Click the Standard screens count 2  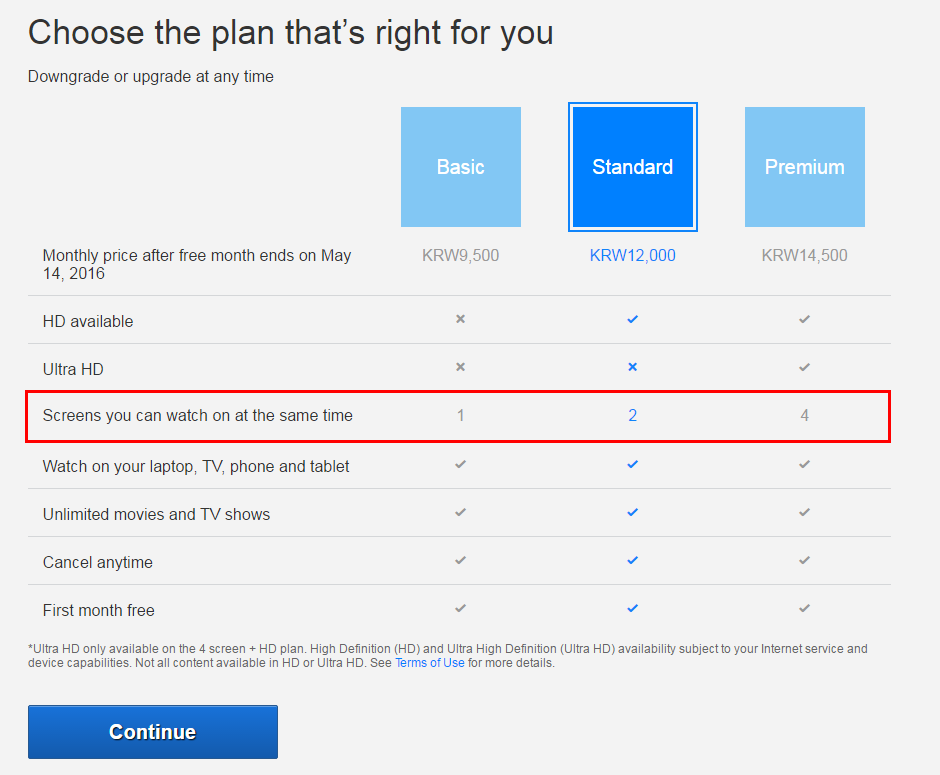coord(632,415)
